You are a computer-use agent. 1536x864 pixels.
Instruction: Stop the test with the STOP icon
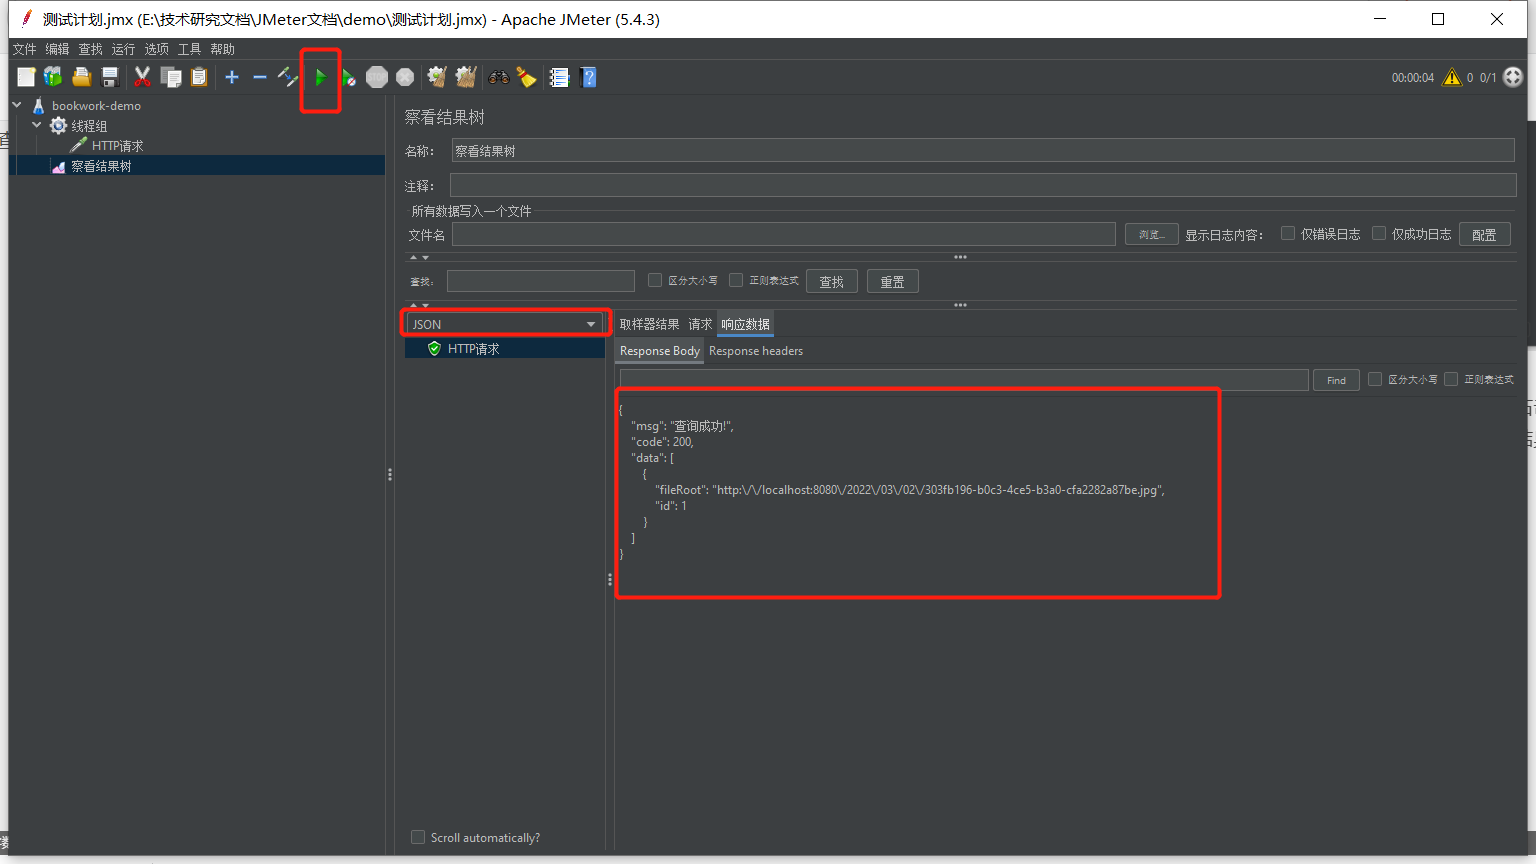(377, 77)
